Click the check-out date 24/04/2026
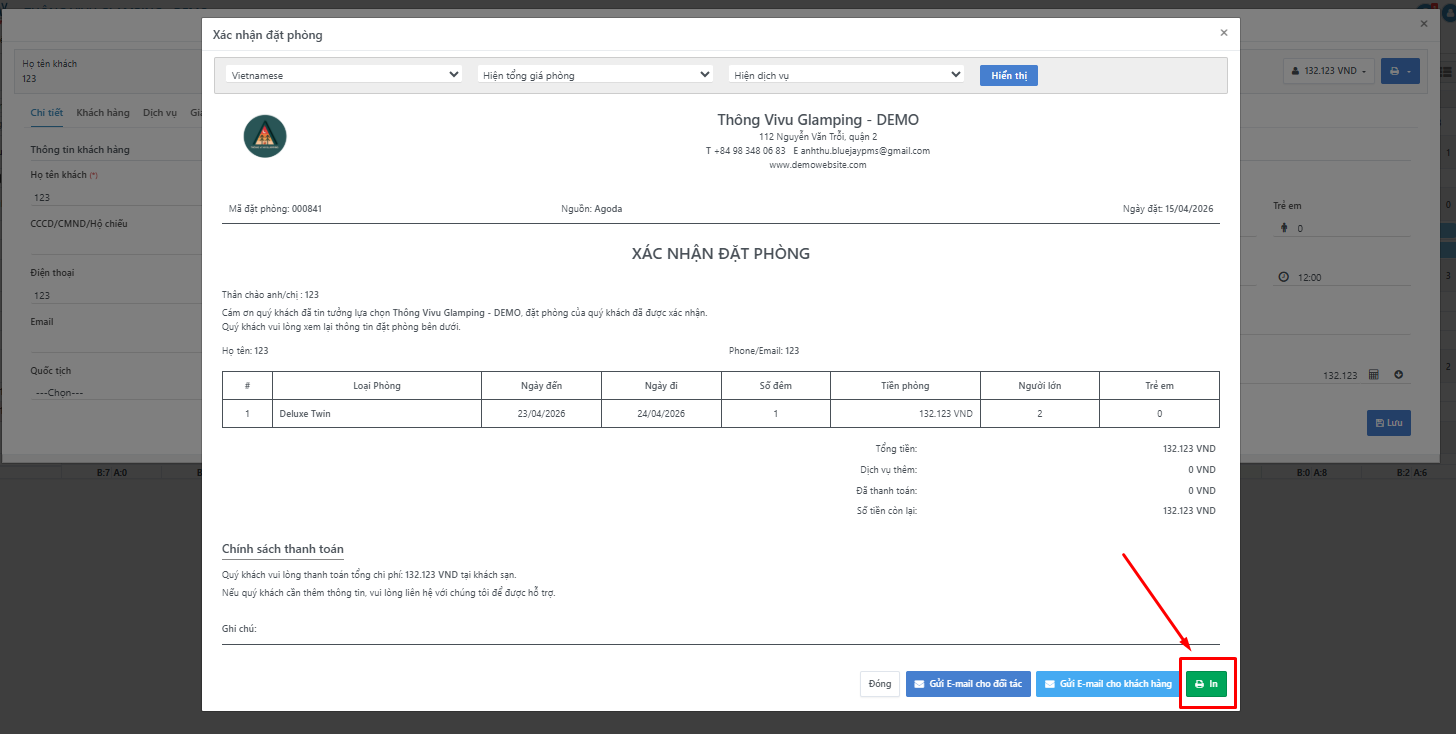 click(x=661, y=413)
